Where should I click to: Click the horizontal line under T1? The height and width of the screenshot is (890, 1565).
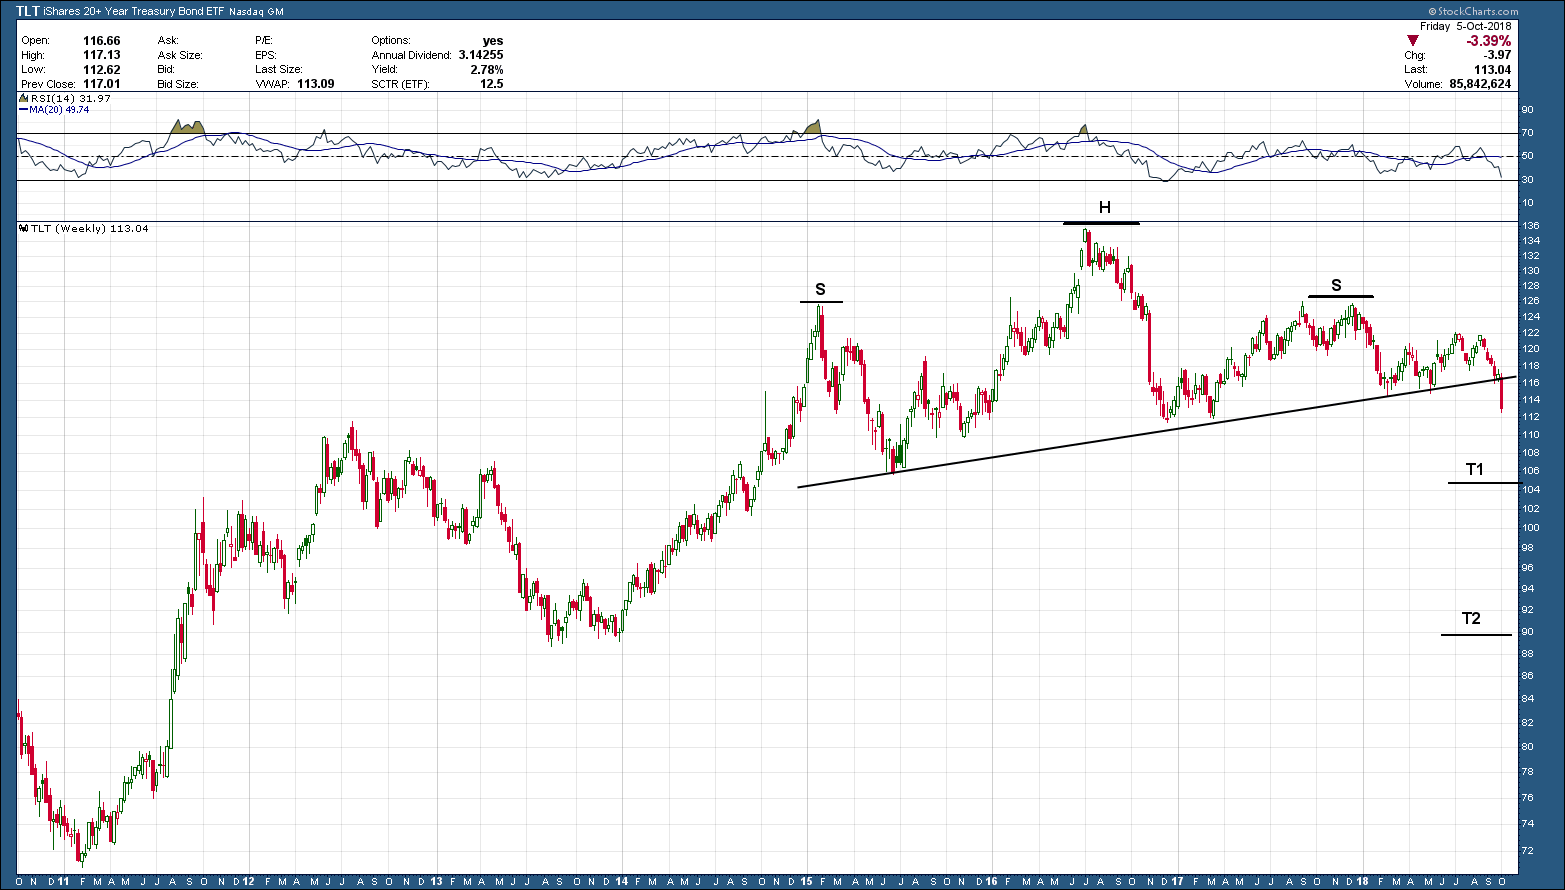[1483, 483]
